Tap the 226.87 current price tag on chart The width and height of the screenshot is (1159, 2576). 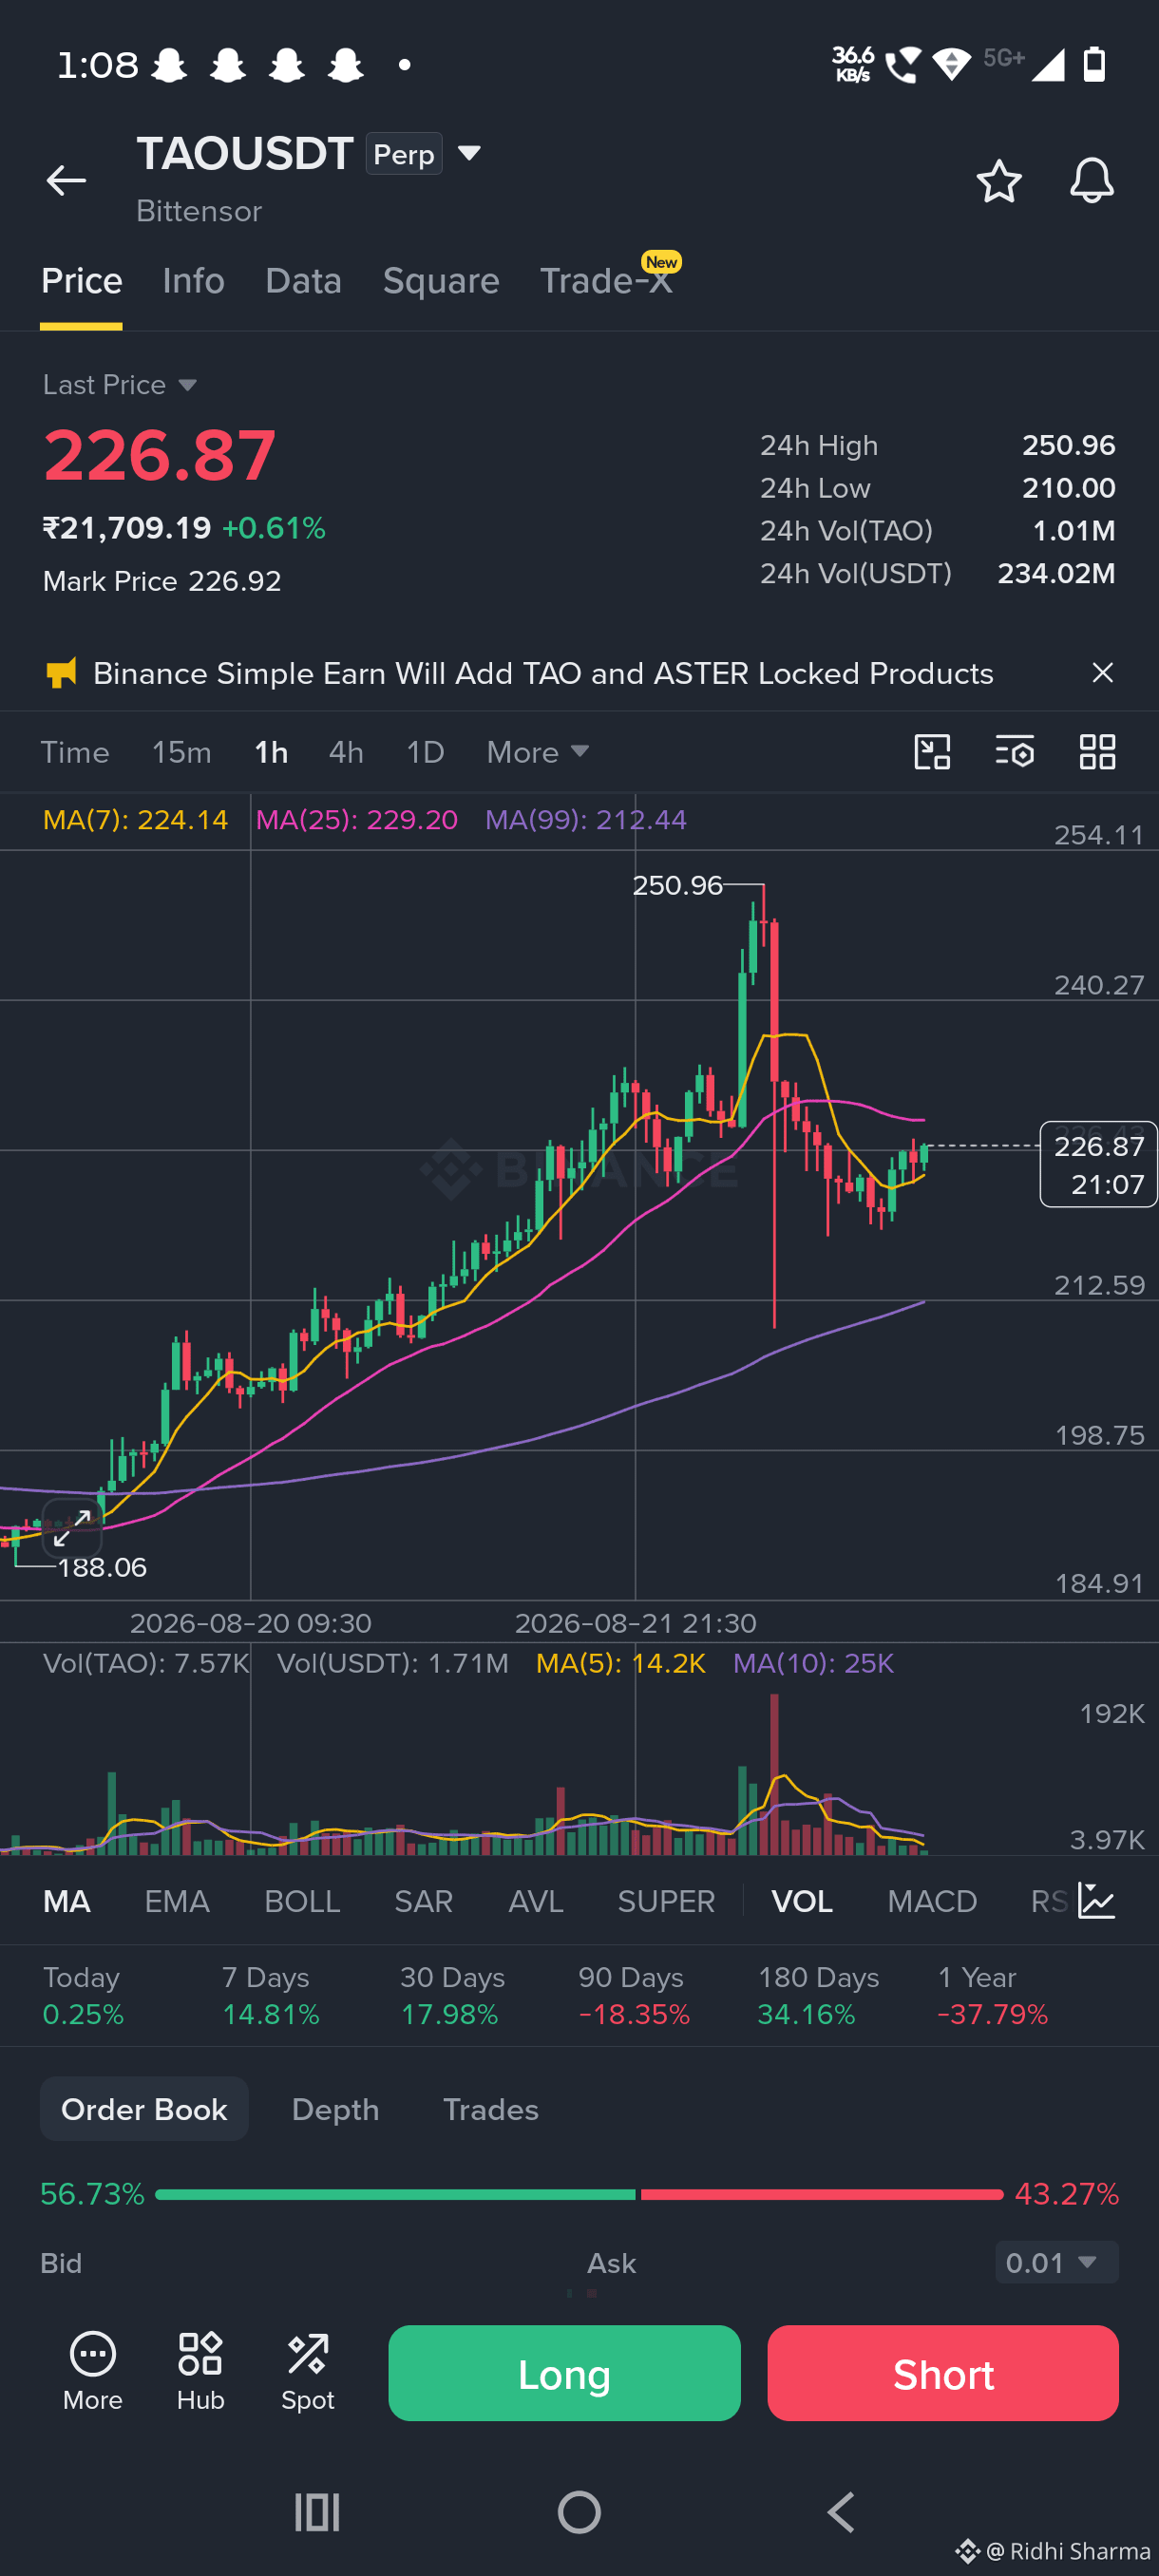1098,1165
